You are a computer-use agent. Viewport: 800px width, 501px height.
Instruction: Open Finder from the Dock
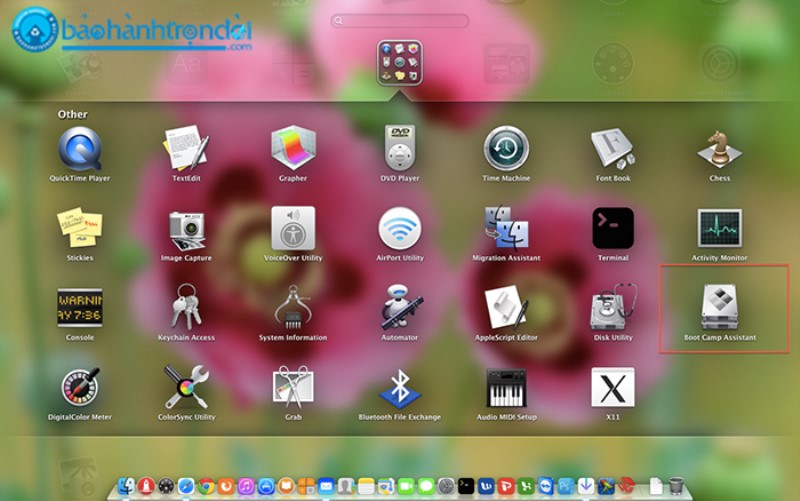tap(126, 486)
